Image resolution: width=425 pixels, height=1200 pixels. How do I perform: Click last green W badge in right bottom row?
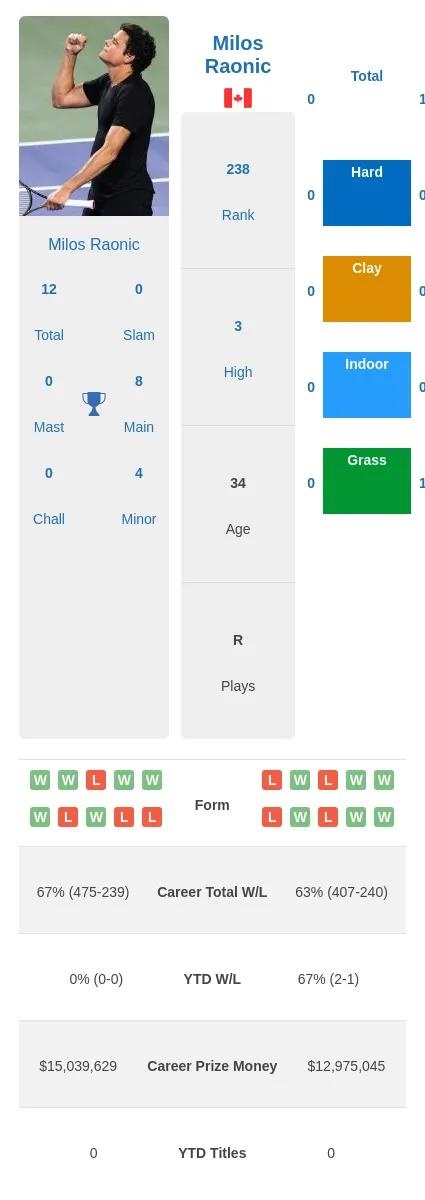coord(384,817)
